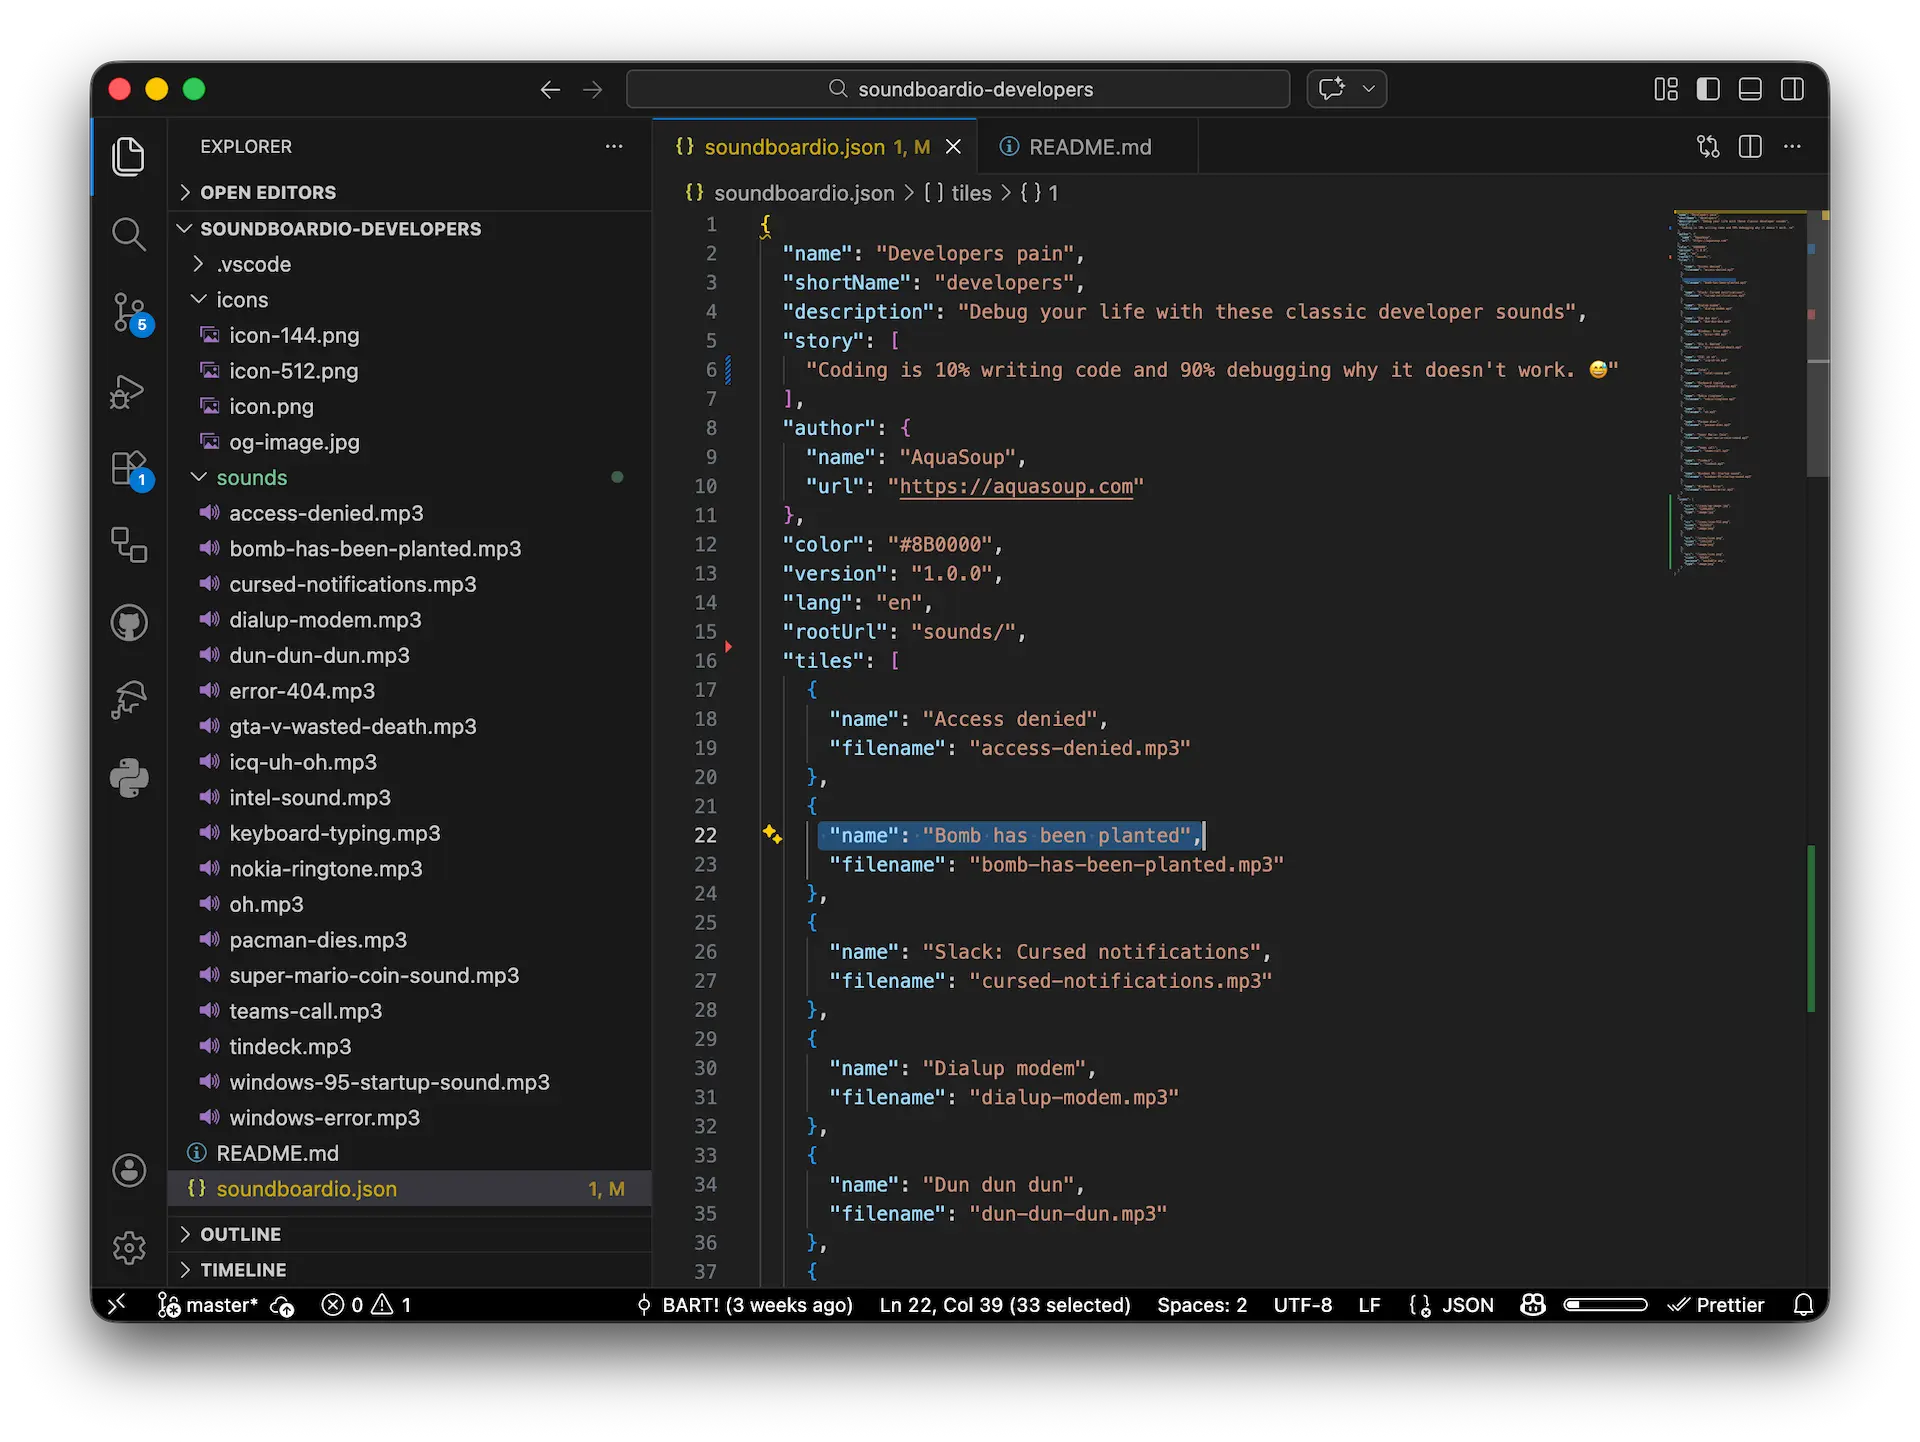This screenshot has width=1920, height=1442.
Task: Click the Open Changes compare icon
Action: pyautogui.click(x=1708, y=147)
